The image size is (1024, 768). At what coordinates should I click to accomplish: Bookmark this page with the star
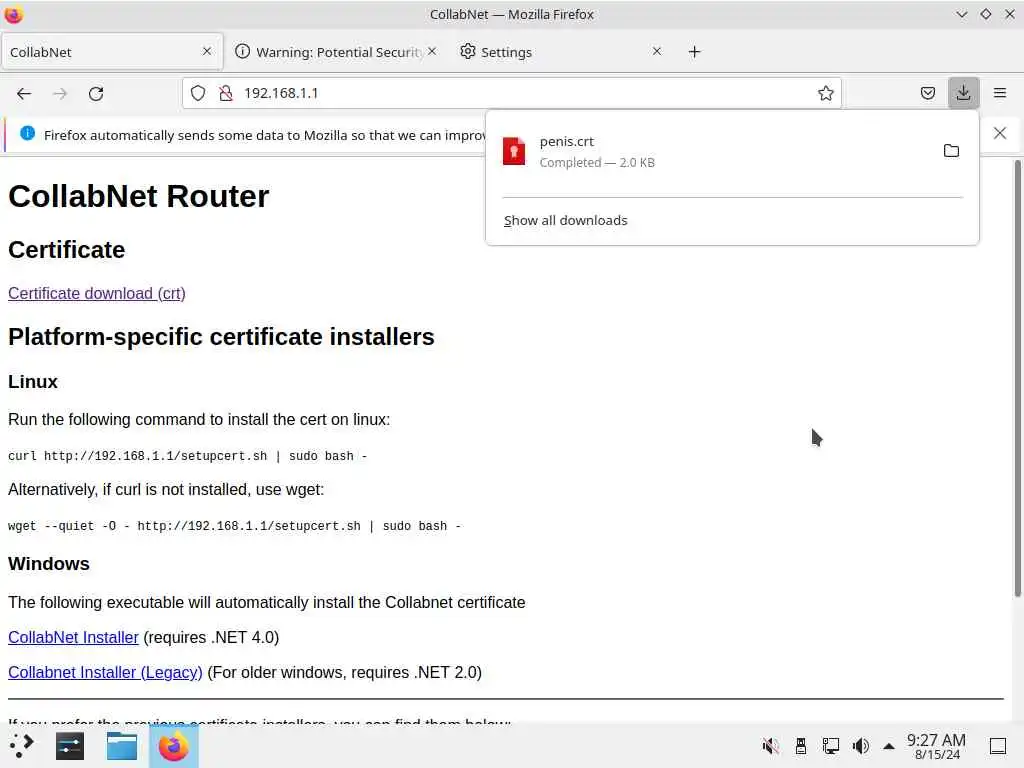[x=825, y=93]
